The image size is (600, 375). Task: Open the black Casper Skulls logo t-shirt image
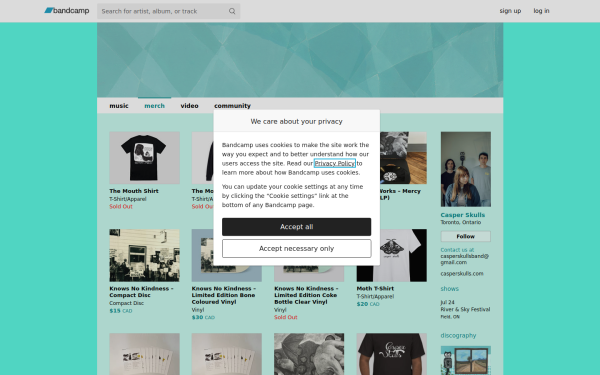[391, 354]
